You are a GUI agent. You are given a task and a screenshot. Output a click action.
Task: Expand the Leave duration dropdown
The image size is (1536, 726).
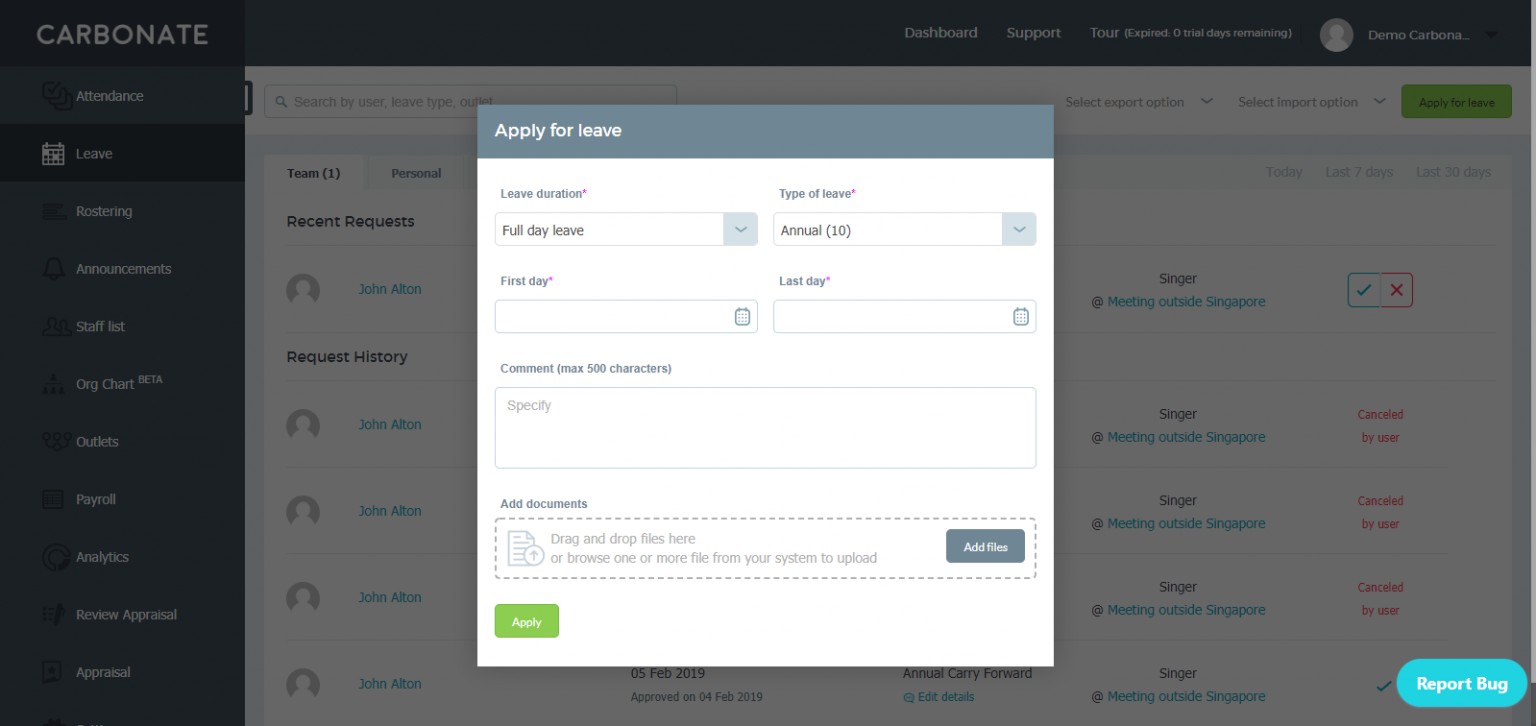[740, 230]
